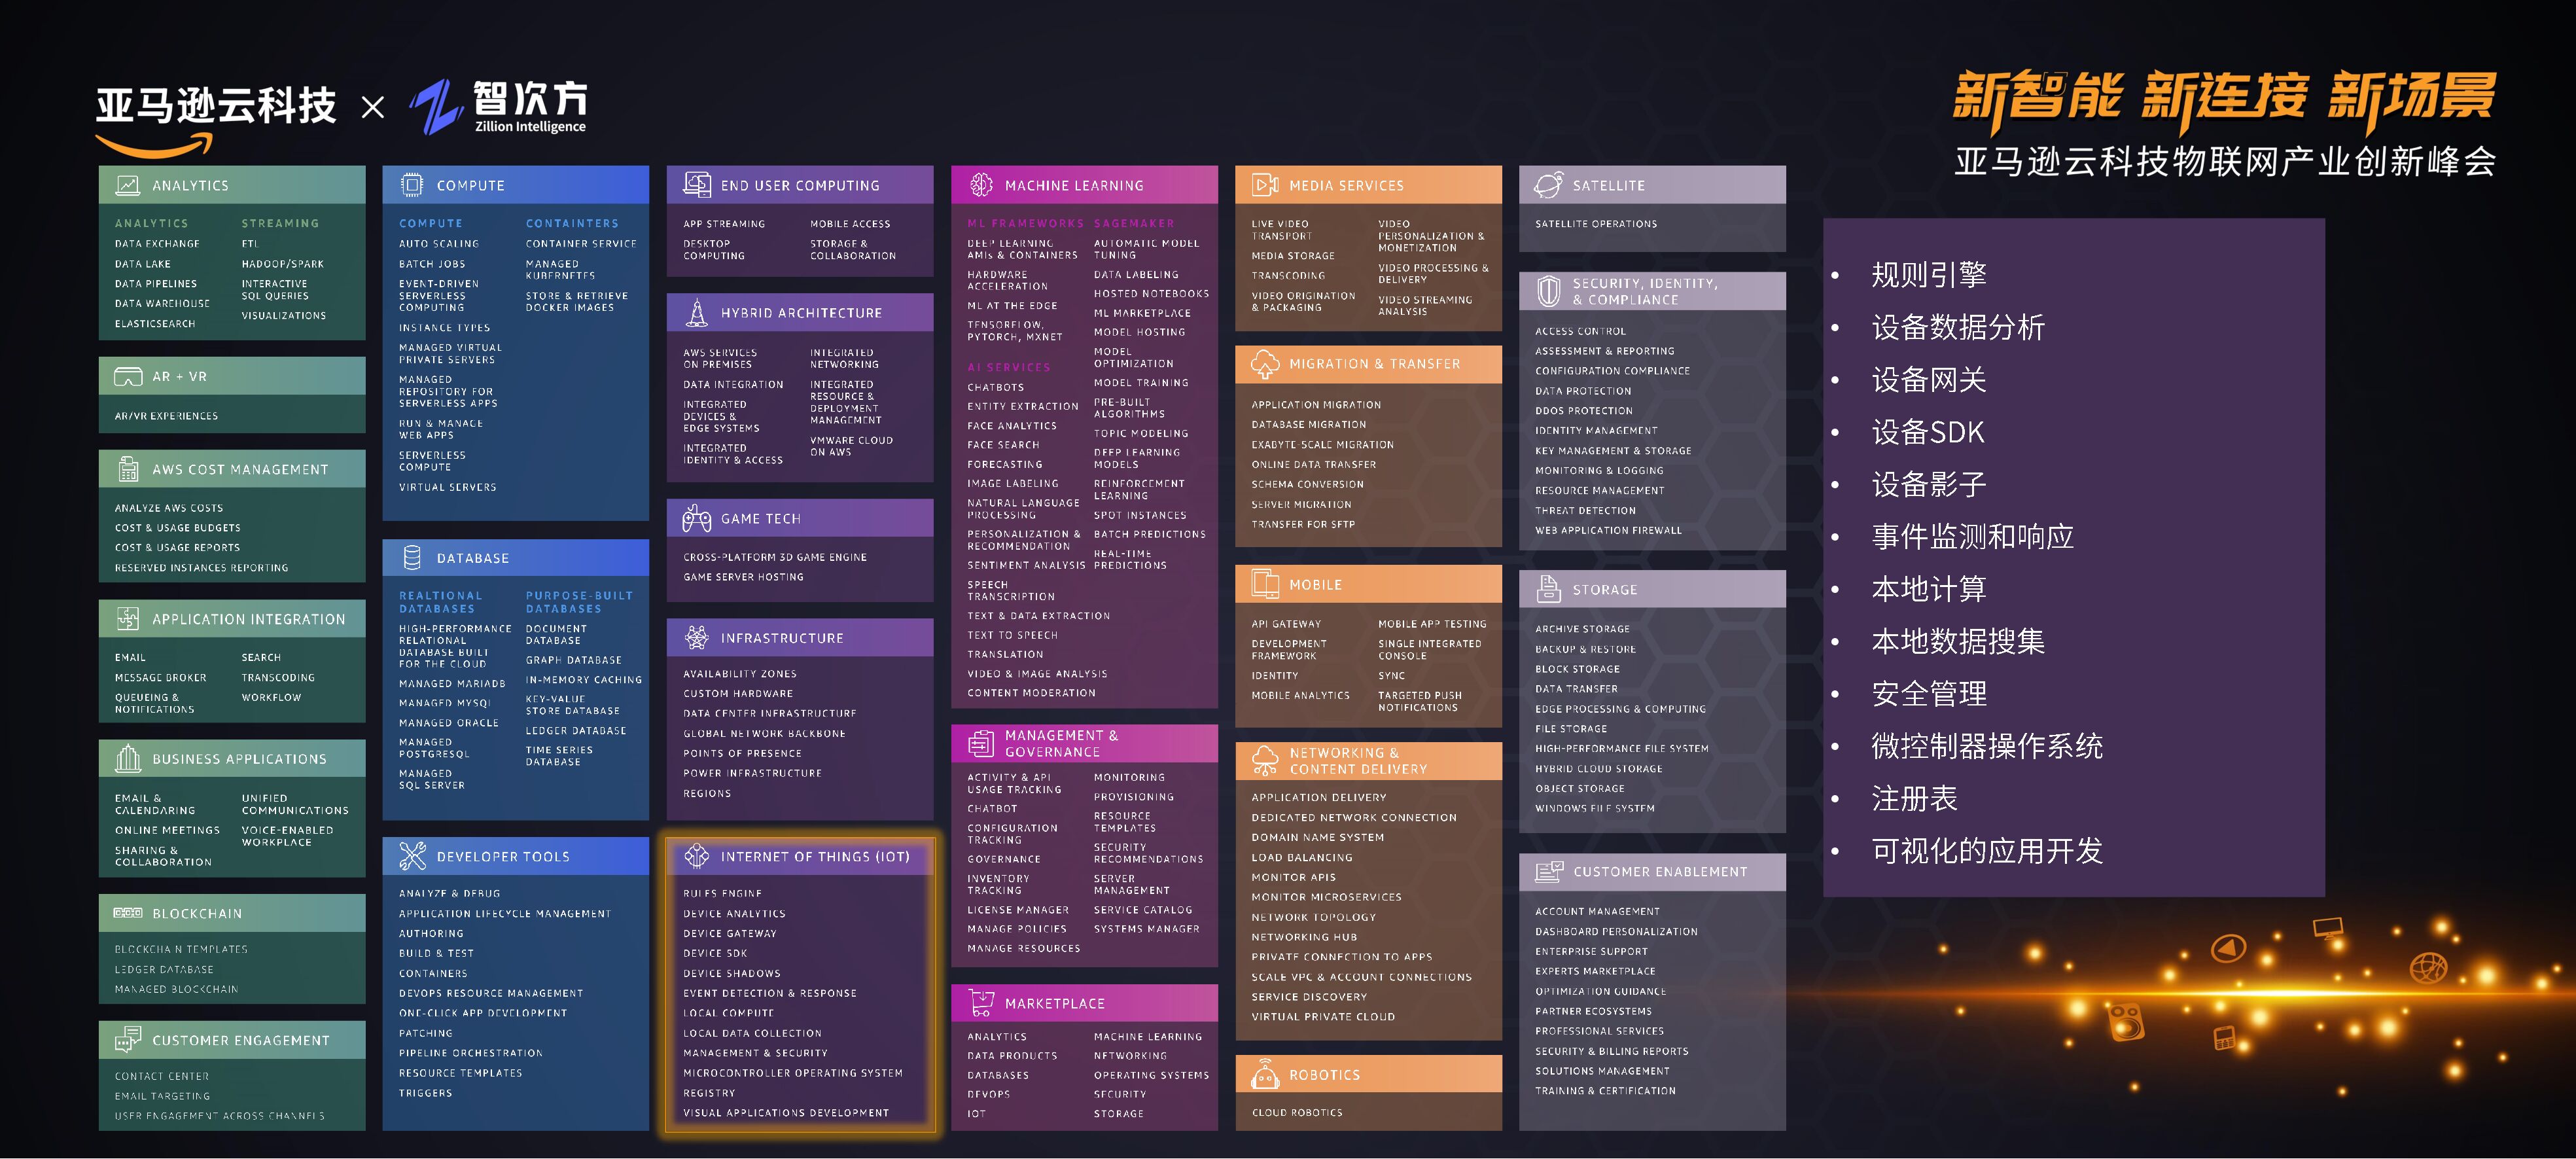Click the Game Tech controller icon
The height and width of the screenshot is (1159, 2576).
(x=696, y=518)
